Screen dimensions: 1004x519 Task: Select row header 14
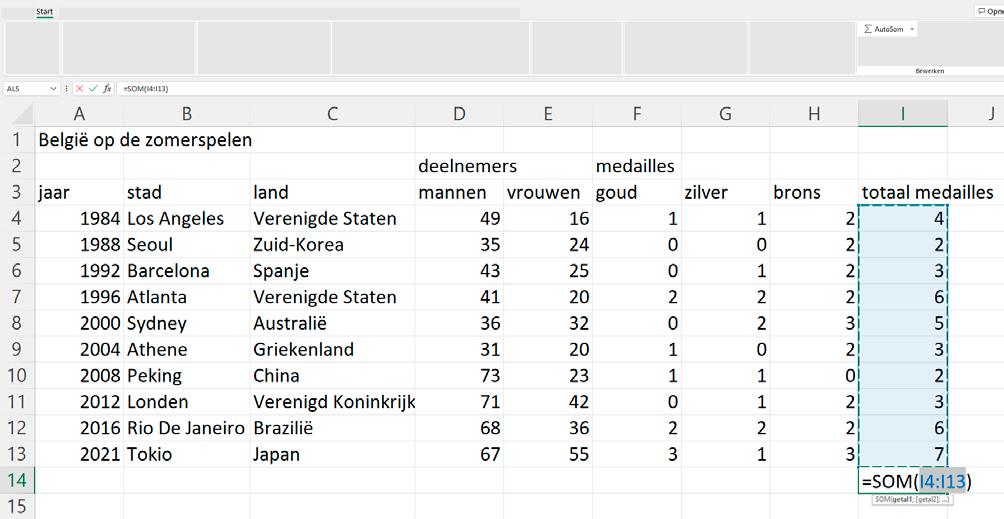tap(17, 481)
